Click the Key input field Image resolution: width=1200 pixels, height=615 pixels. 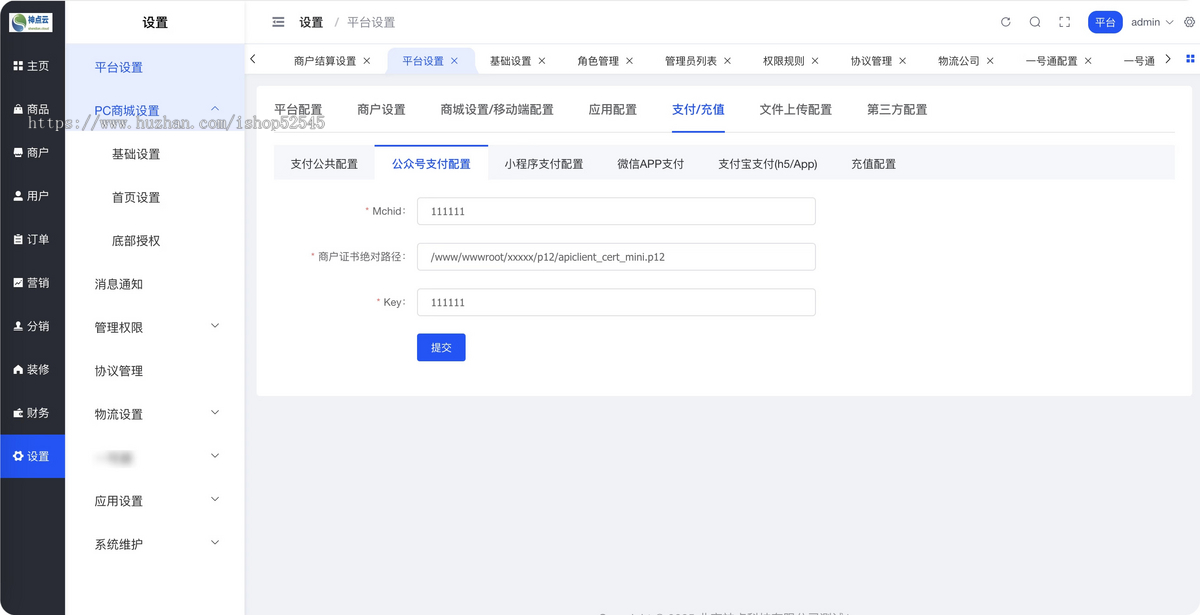click(x=616, y=302)
